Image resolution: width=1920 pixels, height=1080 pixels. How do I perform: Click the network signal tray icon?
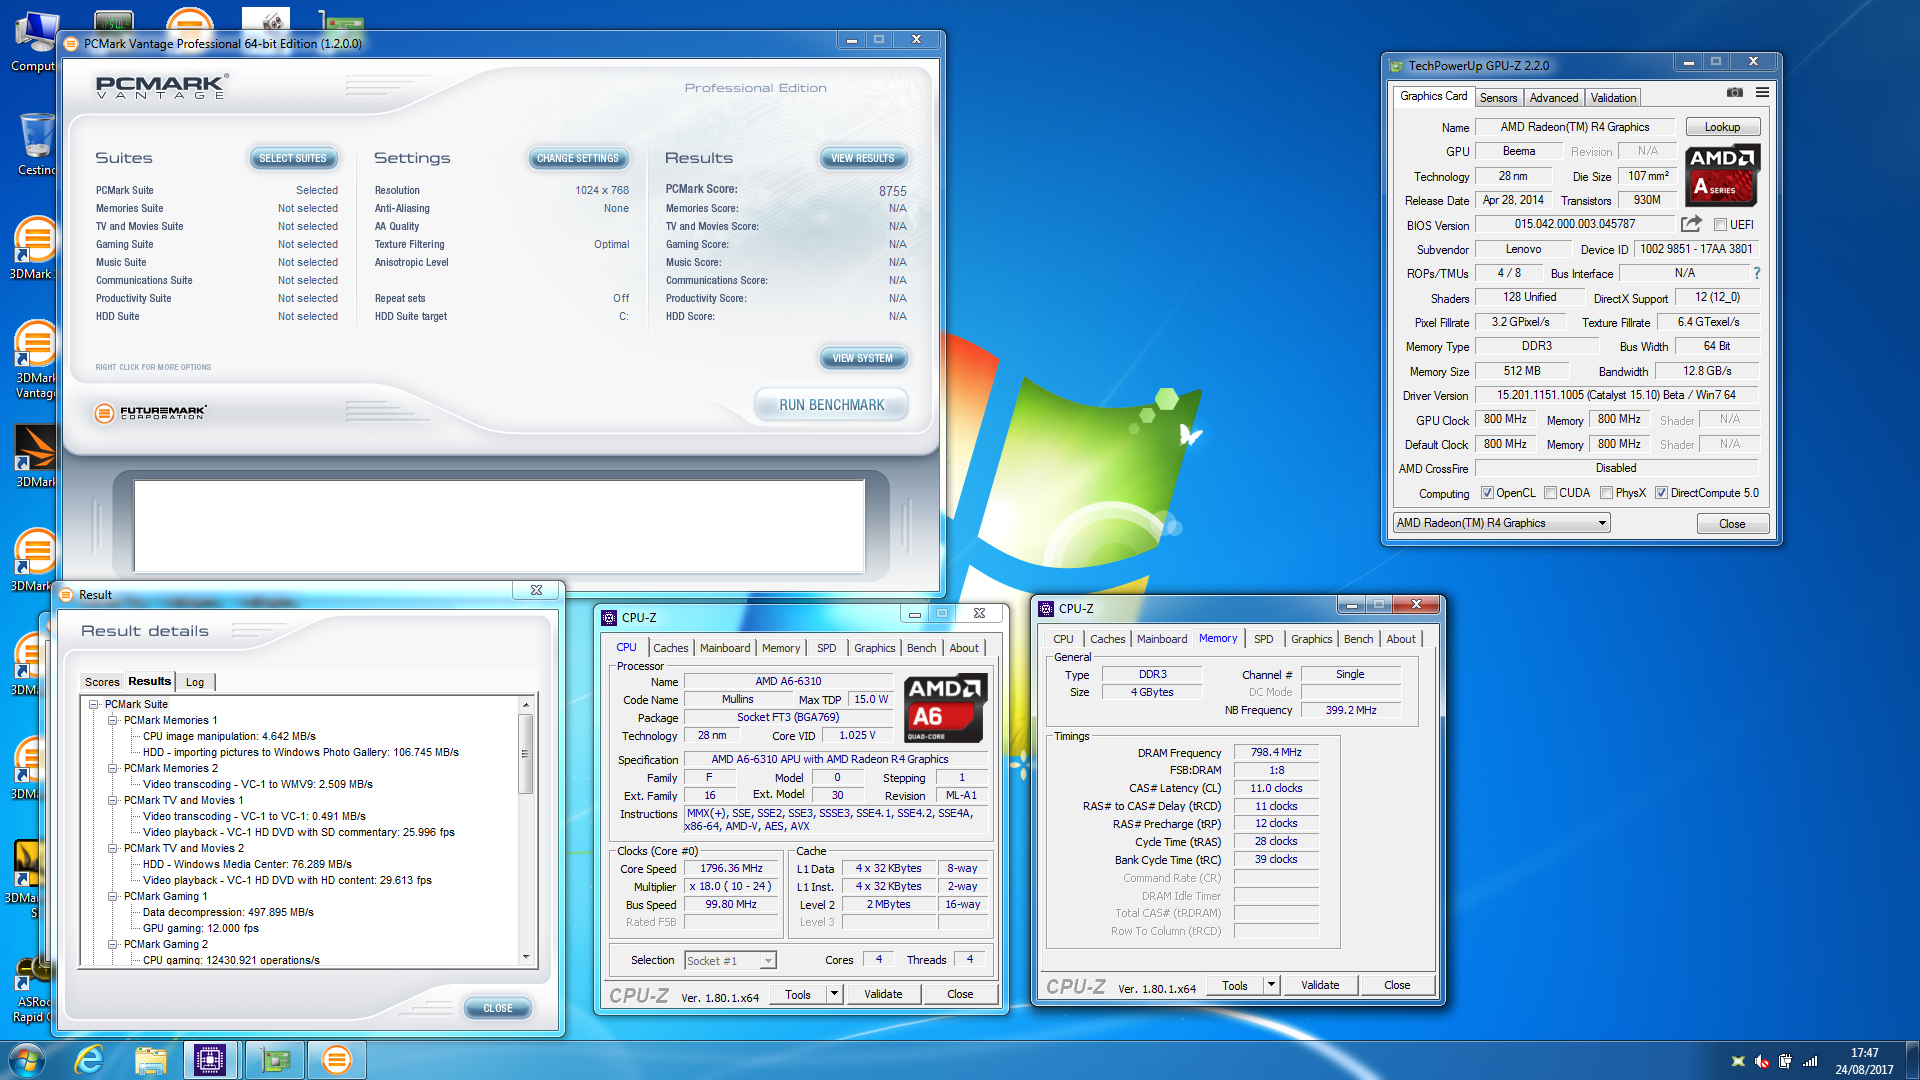tap(1810, 1061)
